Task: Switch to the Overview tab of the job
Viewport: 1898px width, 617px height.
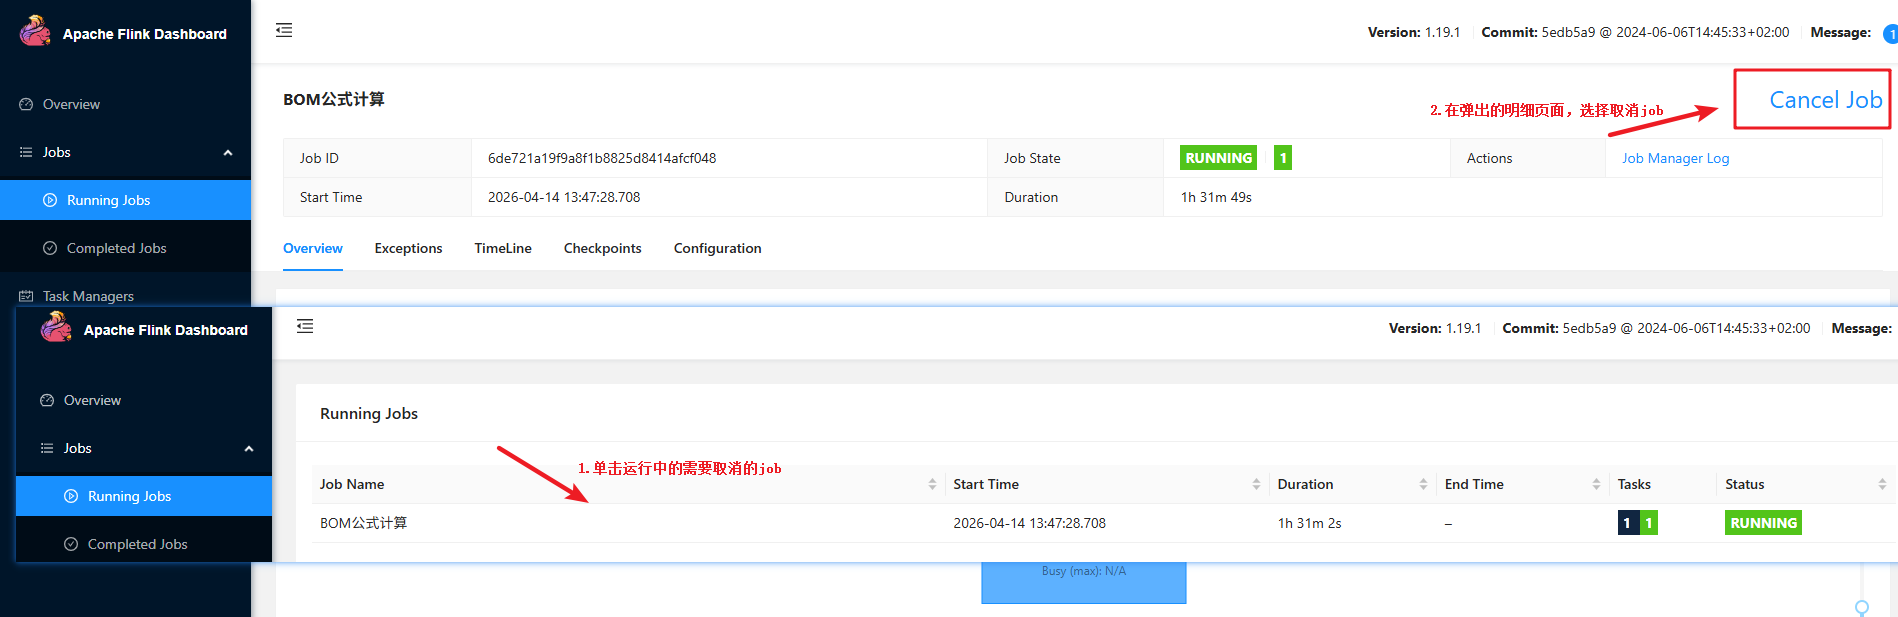Action: point(313,248)
